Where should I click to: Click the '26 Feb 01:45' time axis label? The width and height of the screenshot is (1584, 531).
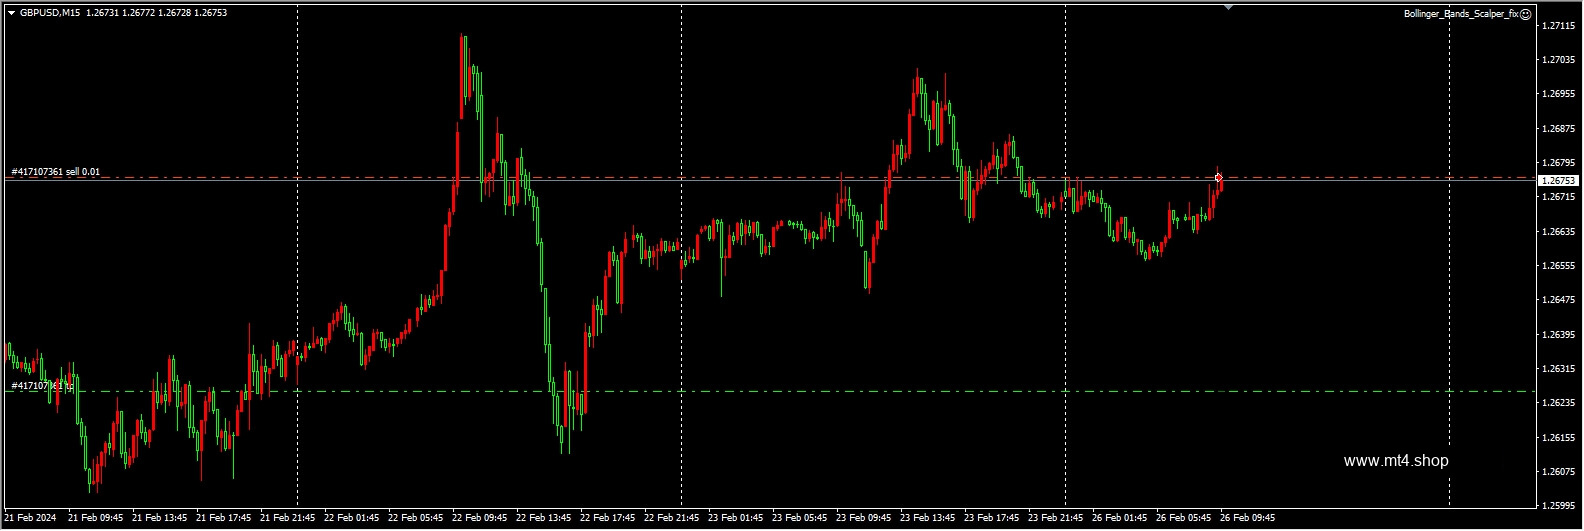[1119, 518]
